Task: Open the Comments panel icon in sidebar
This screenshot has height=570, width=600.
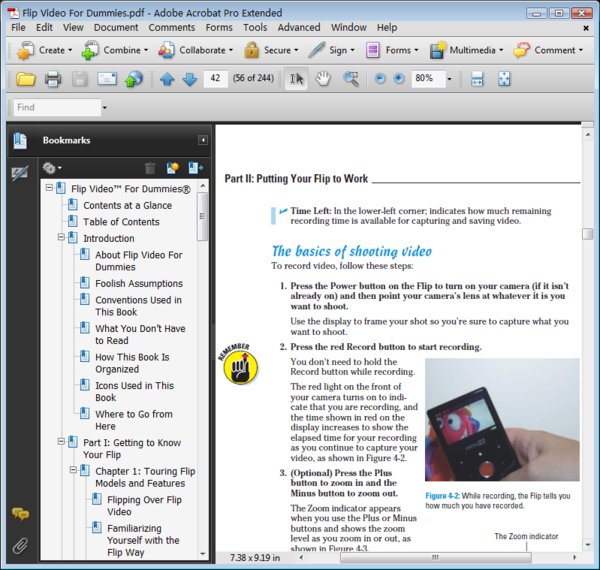Action: coord(20,514)
